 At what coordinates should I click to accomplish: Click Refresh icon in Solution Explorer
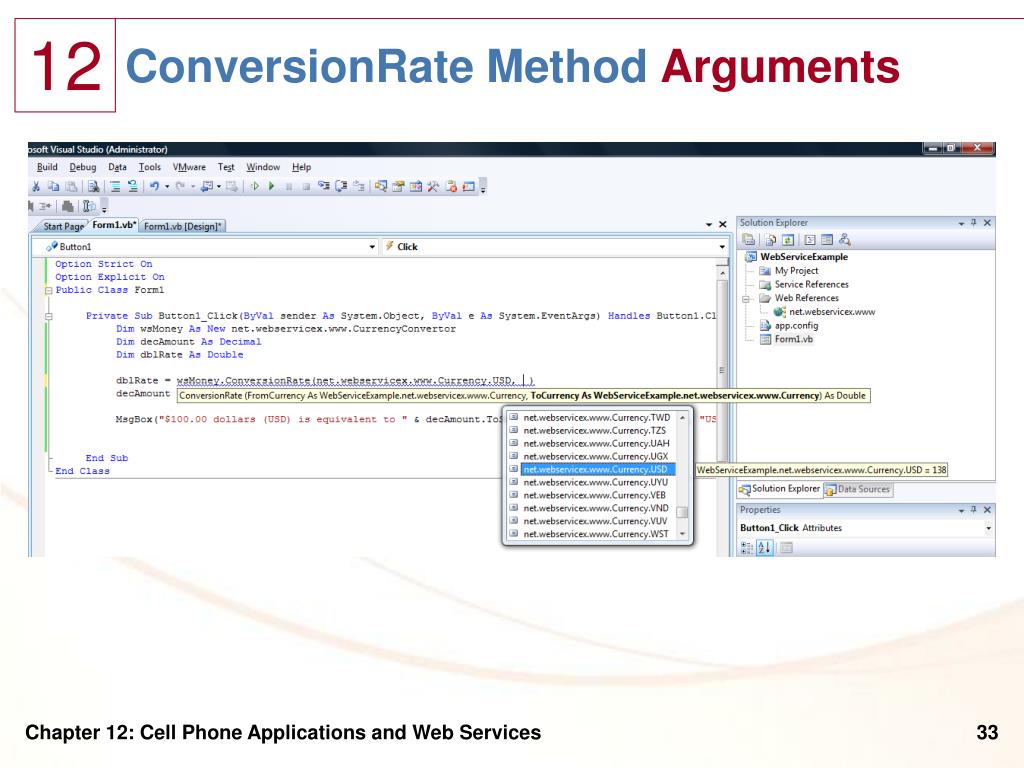point(788,240)
